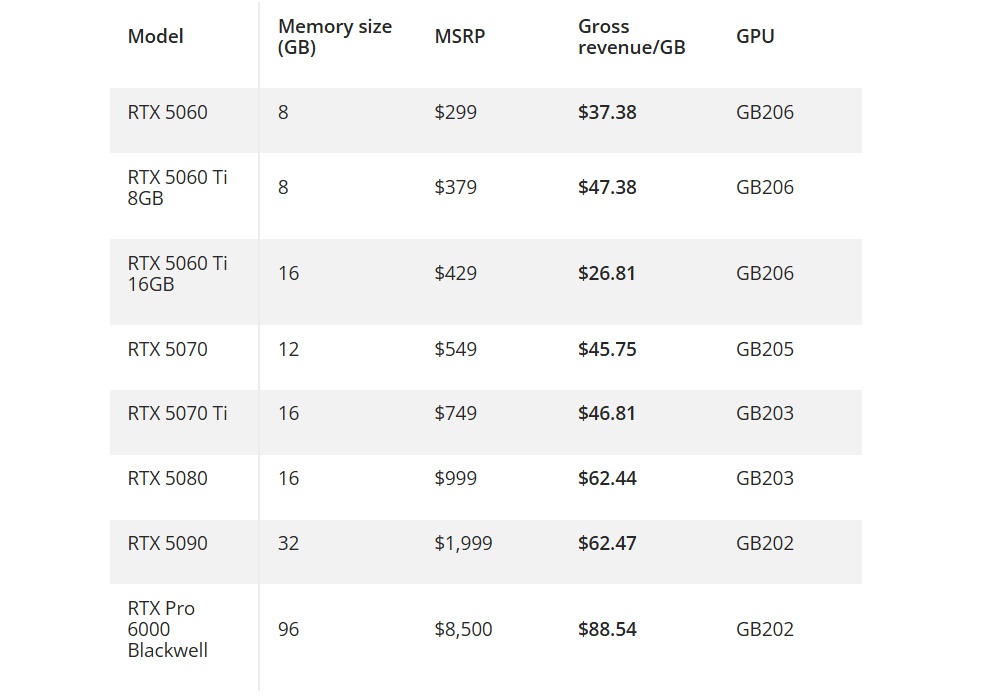1000x697 pixels.
Task: Click the $8,500 MSRP value
Action: tap(463, 629)
